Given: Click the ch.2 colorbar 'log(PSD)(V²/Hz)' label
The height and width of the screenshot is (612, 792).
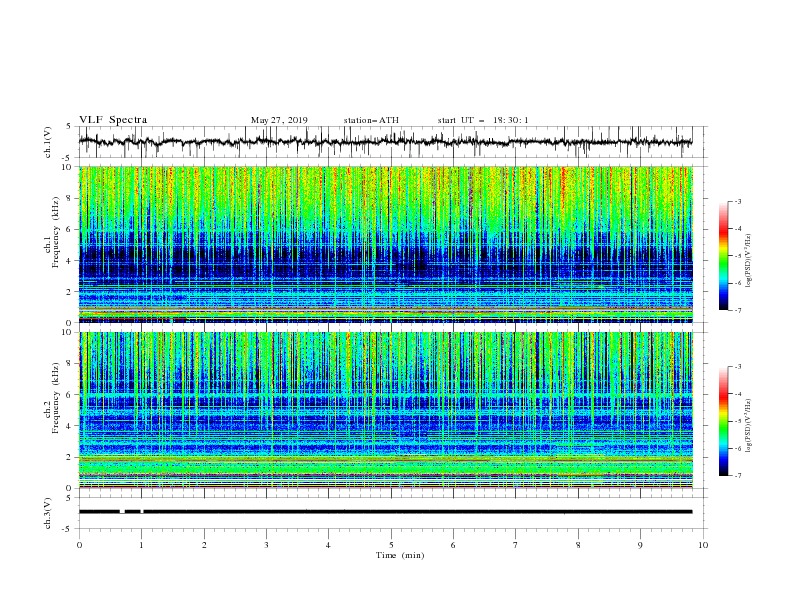Looking at the screenshot, I should [749, 425].
